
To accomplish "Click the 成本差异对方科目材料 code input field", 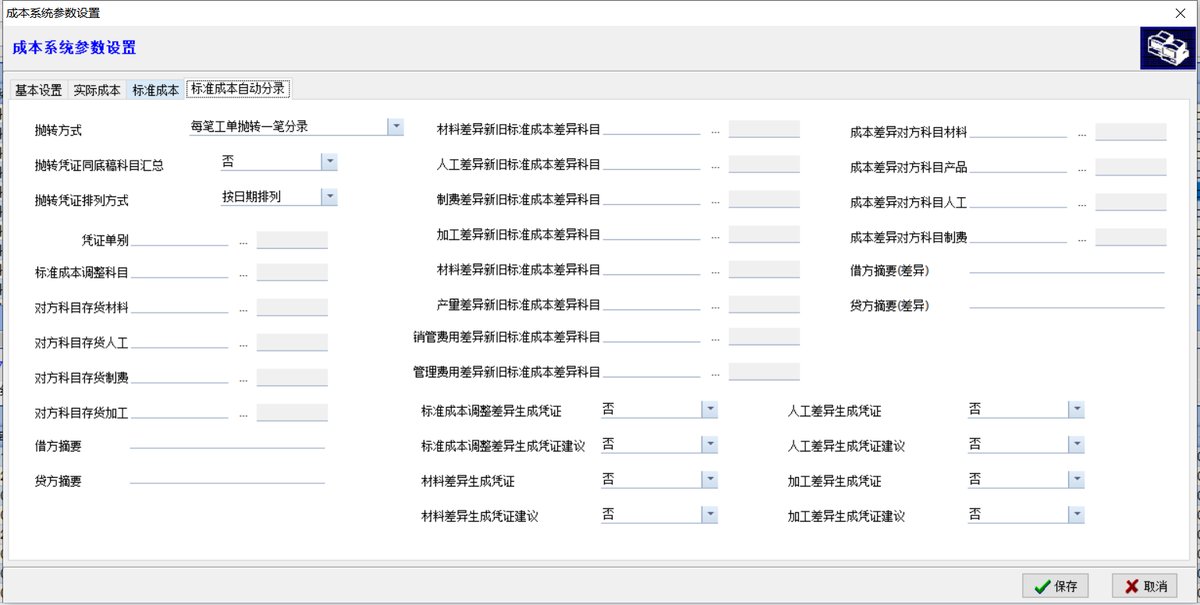I will pos(1018,132).
